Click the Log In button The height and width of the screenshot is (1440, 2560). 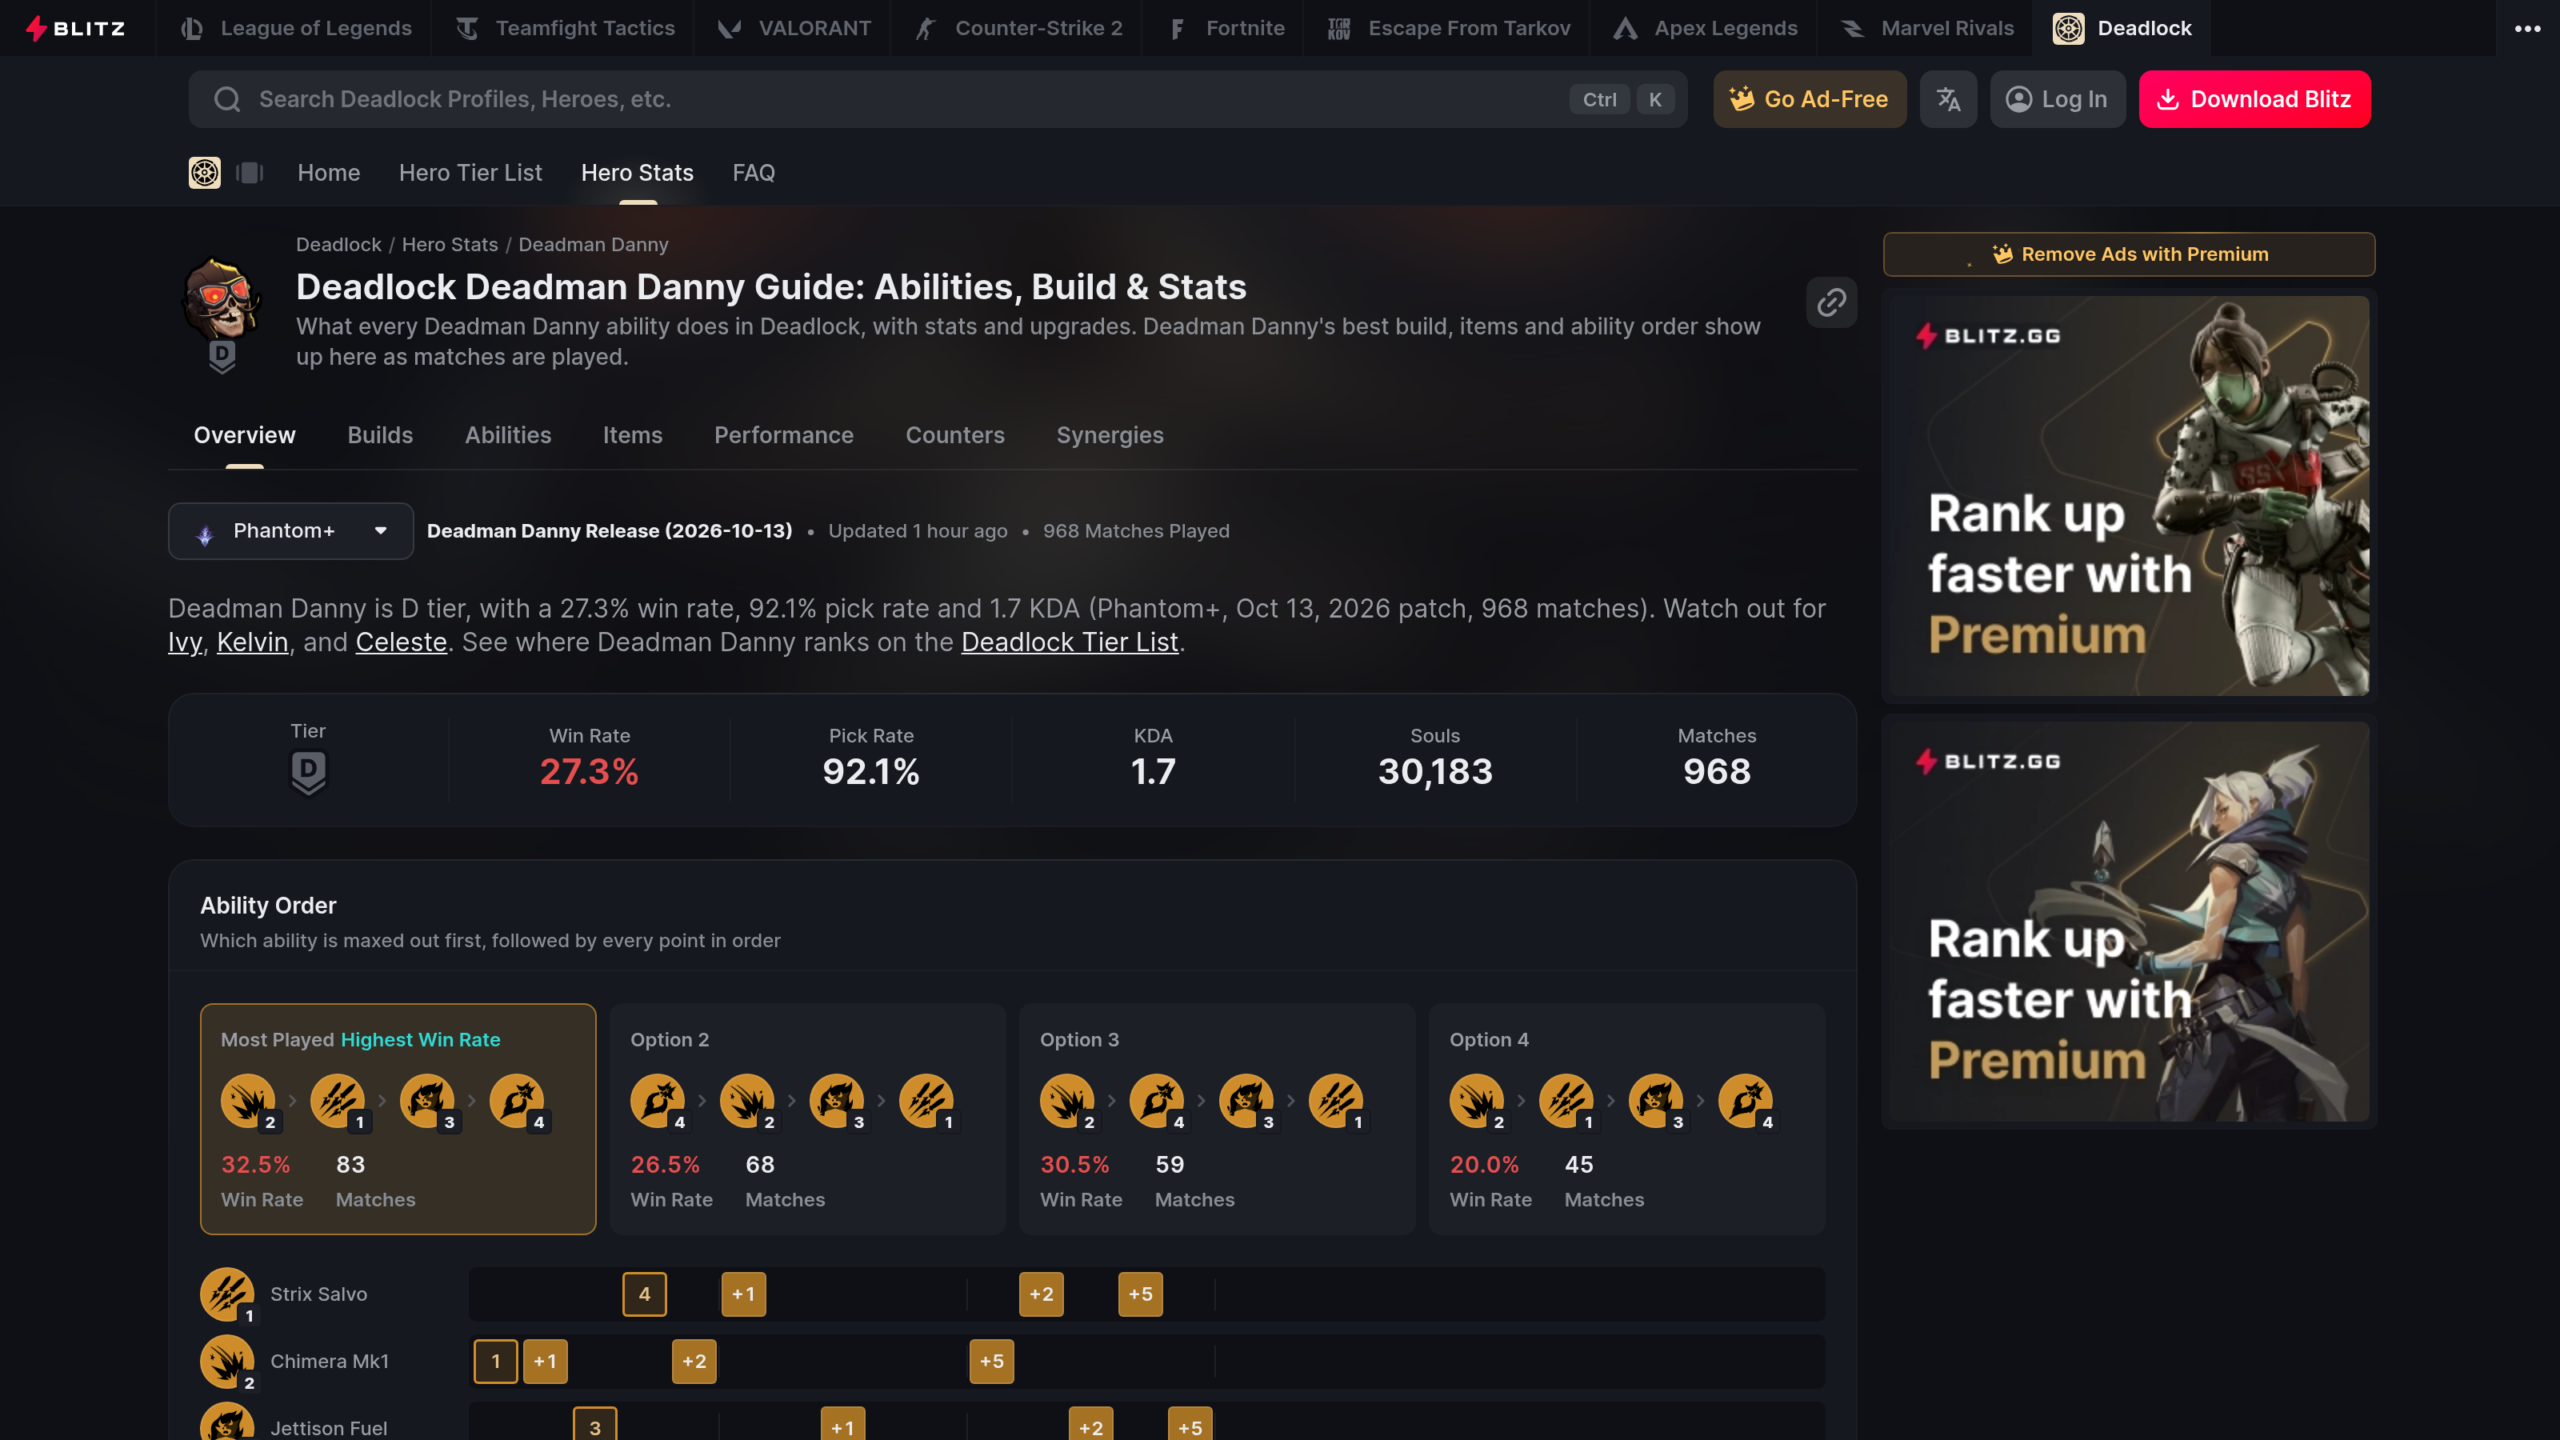point(2057,99)
